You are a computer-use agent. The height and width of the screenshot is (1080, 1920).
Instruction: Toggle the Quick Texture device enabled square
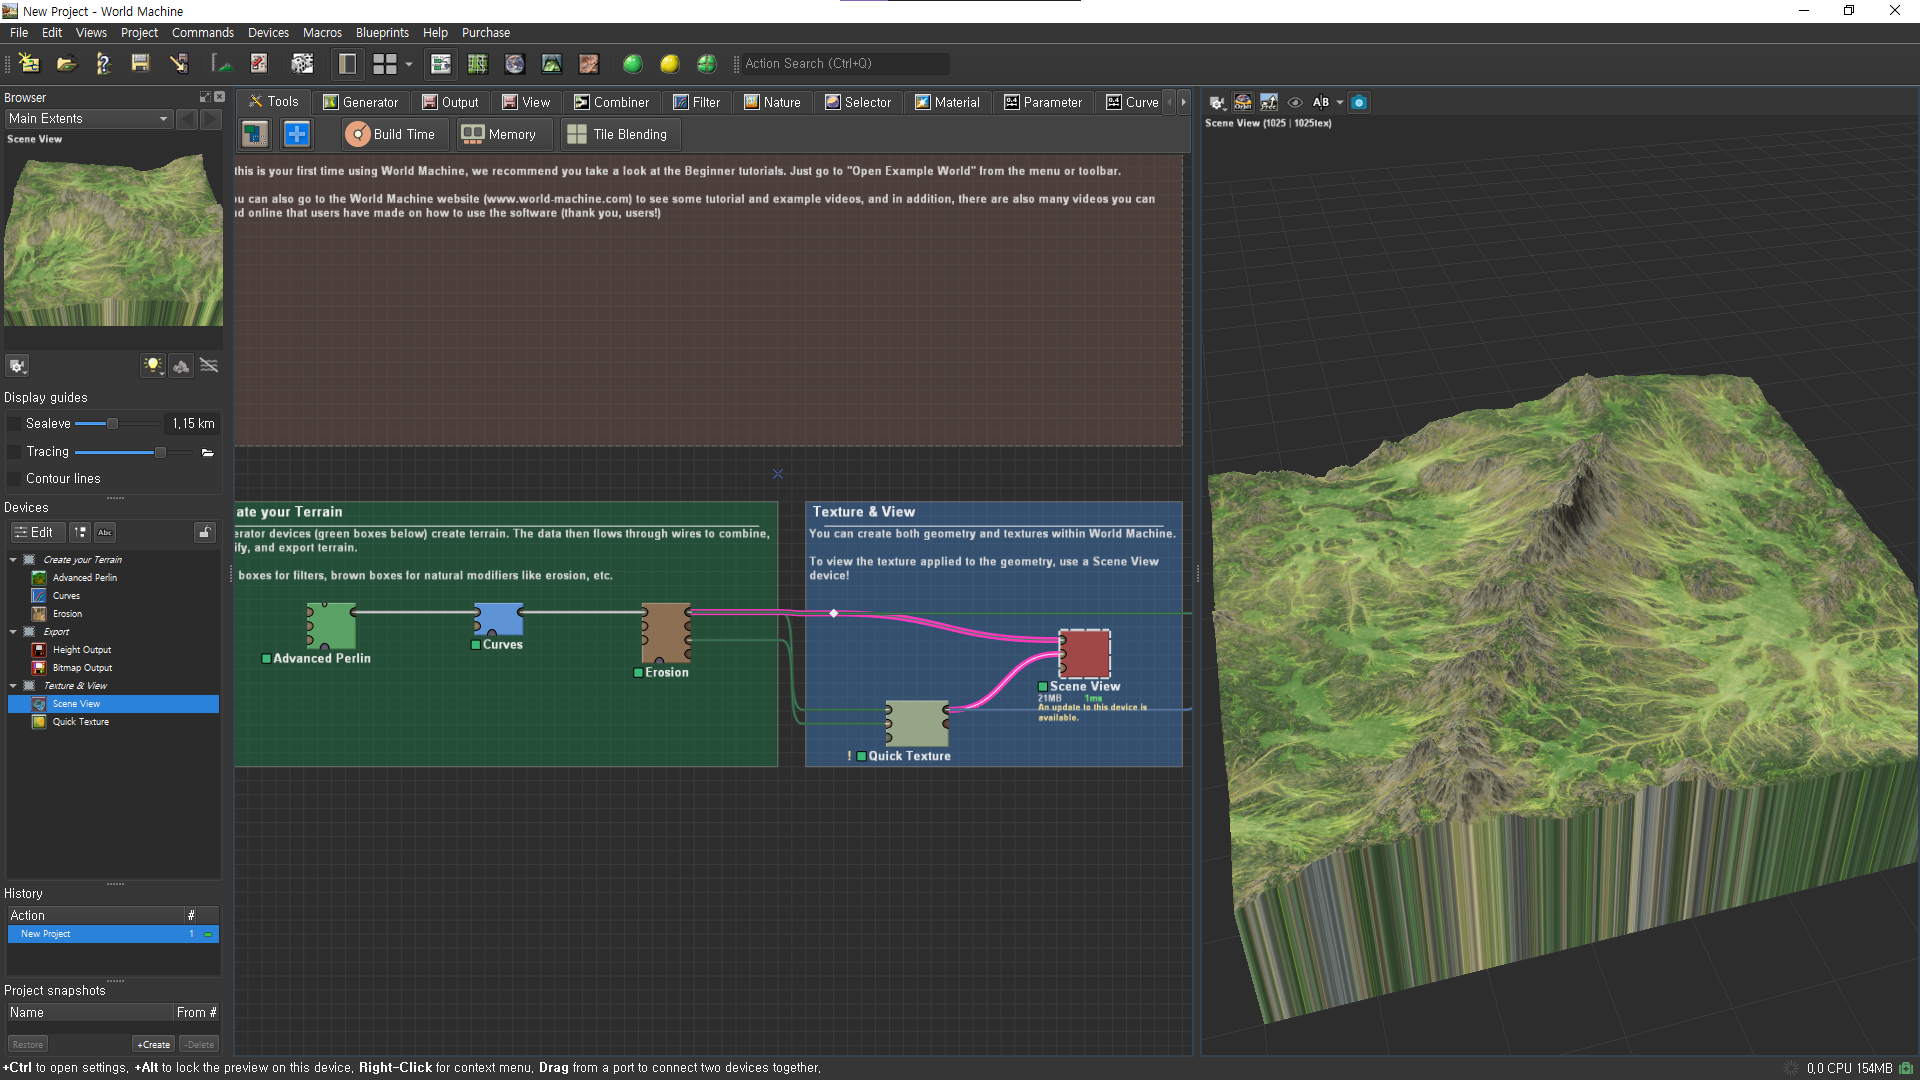862,757
